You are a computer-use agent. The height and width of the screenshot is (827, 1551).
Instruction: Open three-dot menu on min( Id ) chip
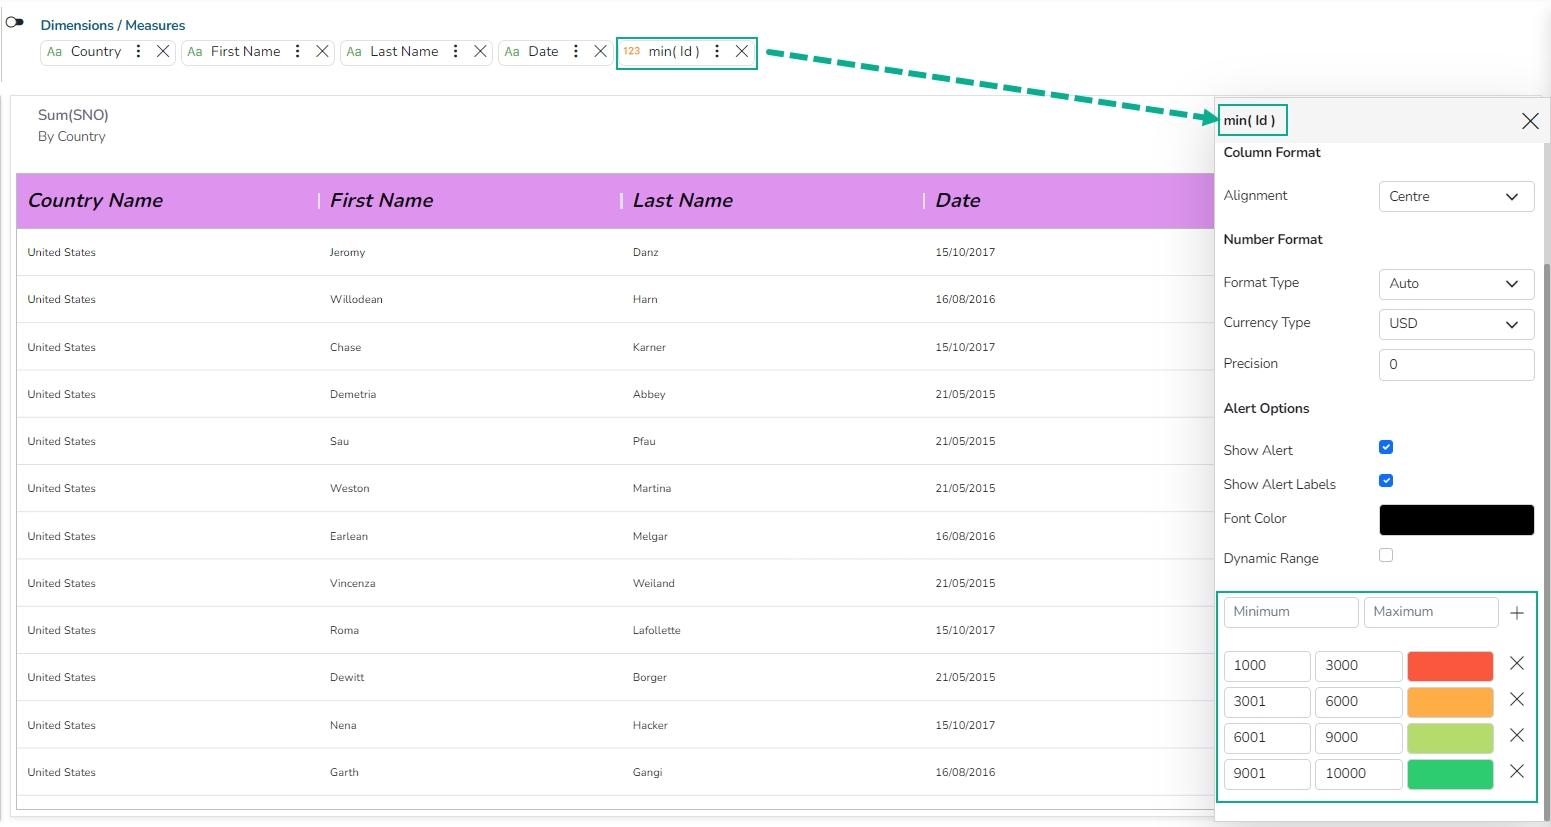click(x=717, y=52)
